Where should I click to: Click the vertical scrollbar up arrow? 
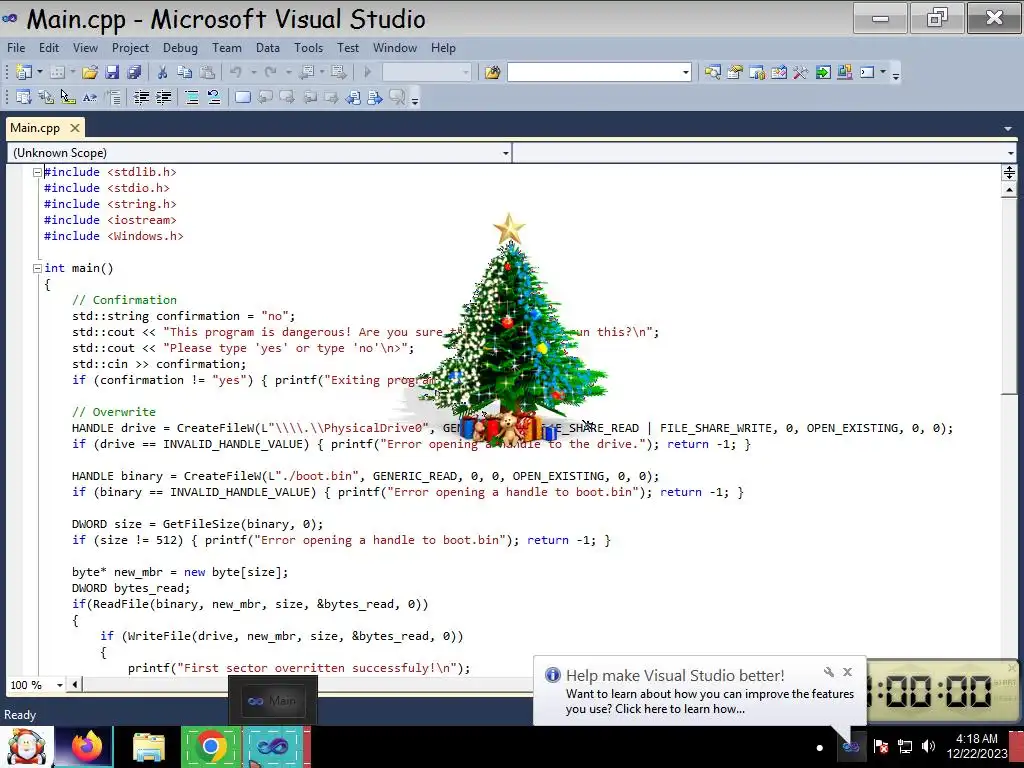pos(1009,190)
